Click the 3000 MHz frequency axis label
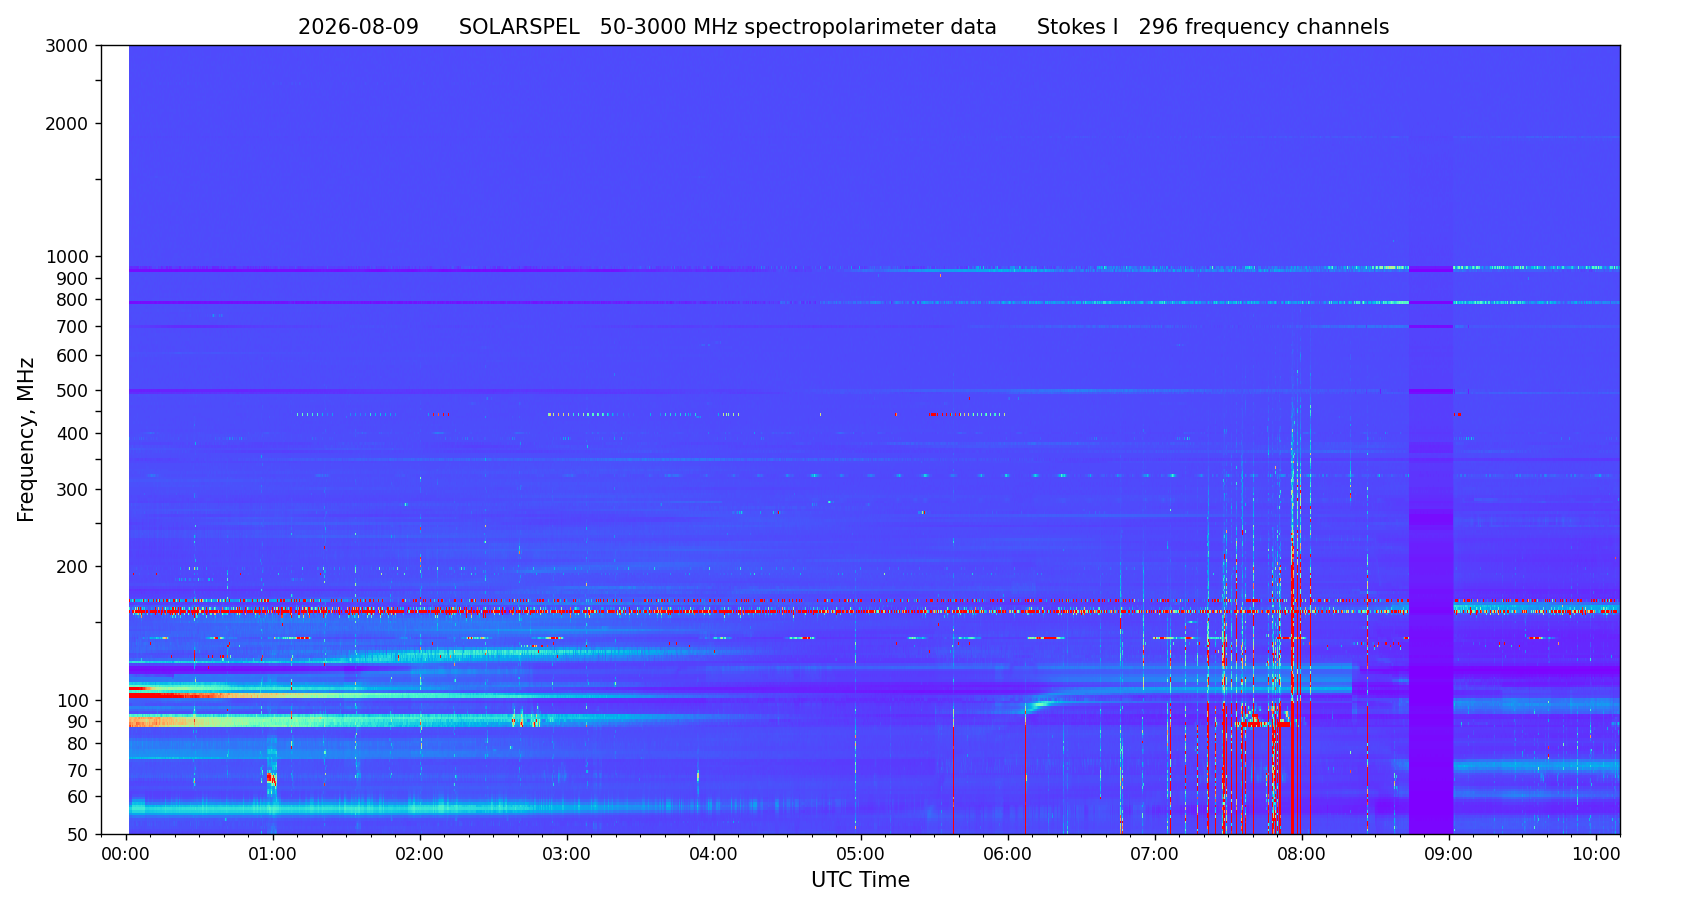Screen dimensions: 1687x906 point(67,45)
